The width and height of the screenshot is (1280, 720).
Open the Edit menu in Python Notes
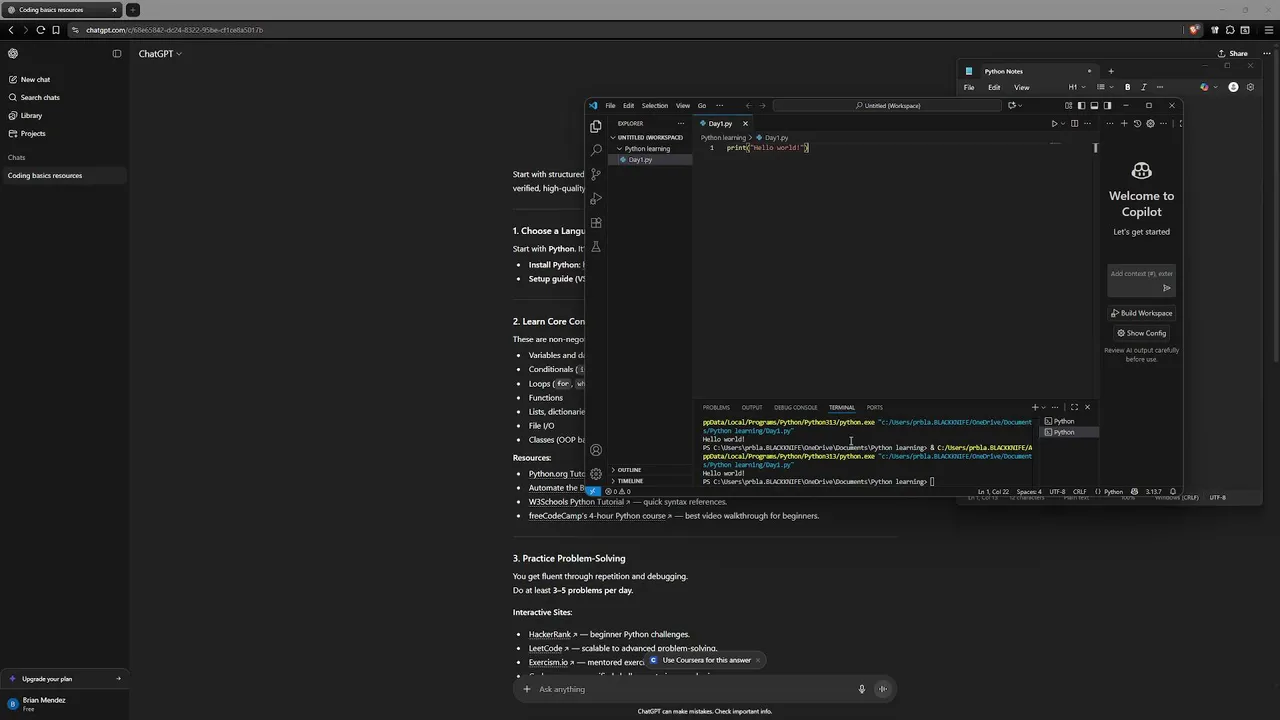tap(994, 87)
